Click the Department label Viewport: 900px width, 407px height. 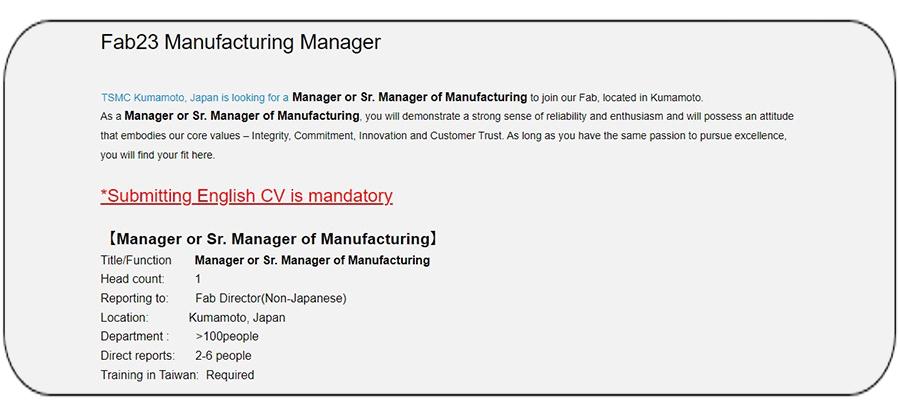[x=135, y=337]
